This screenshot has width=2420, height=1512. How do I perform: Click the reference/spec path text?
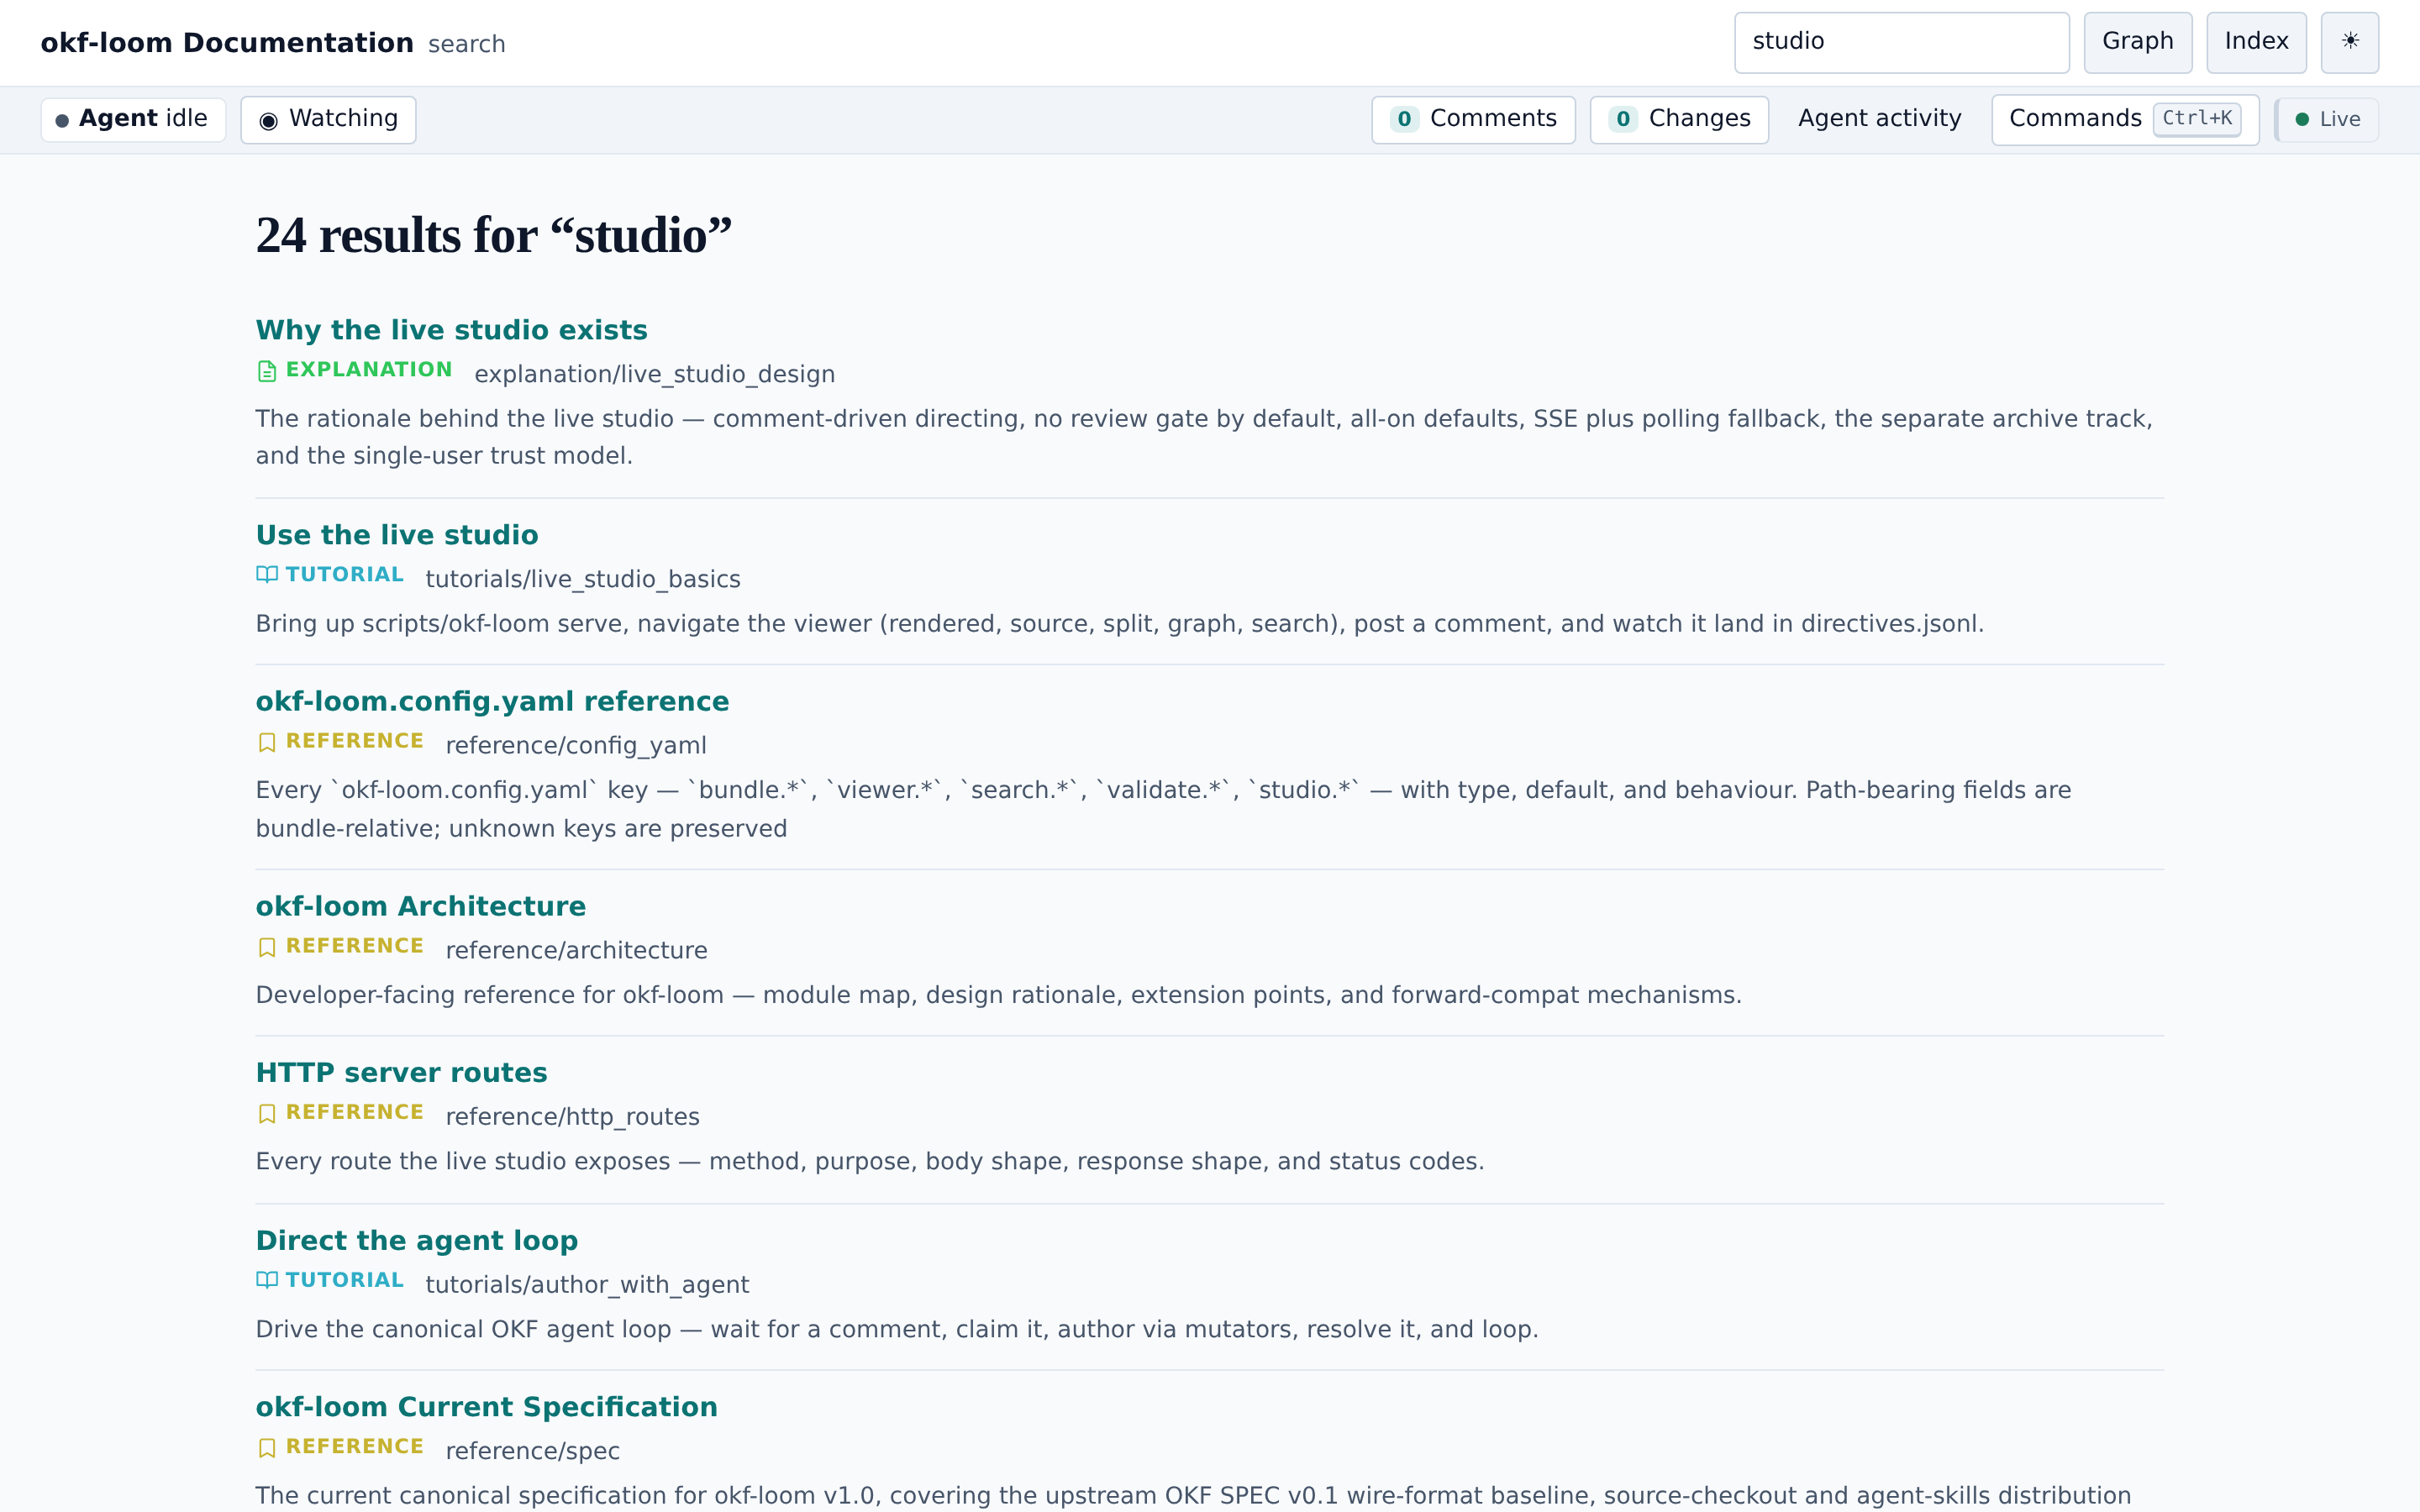[x=532, y=1451]
